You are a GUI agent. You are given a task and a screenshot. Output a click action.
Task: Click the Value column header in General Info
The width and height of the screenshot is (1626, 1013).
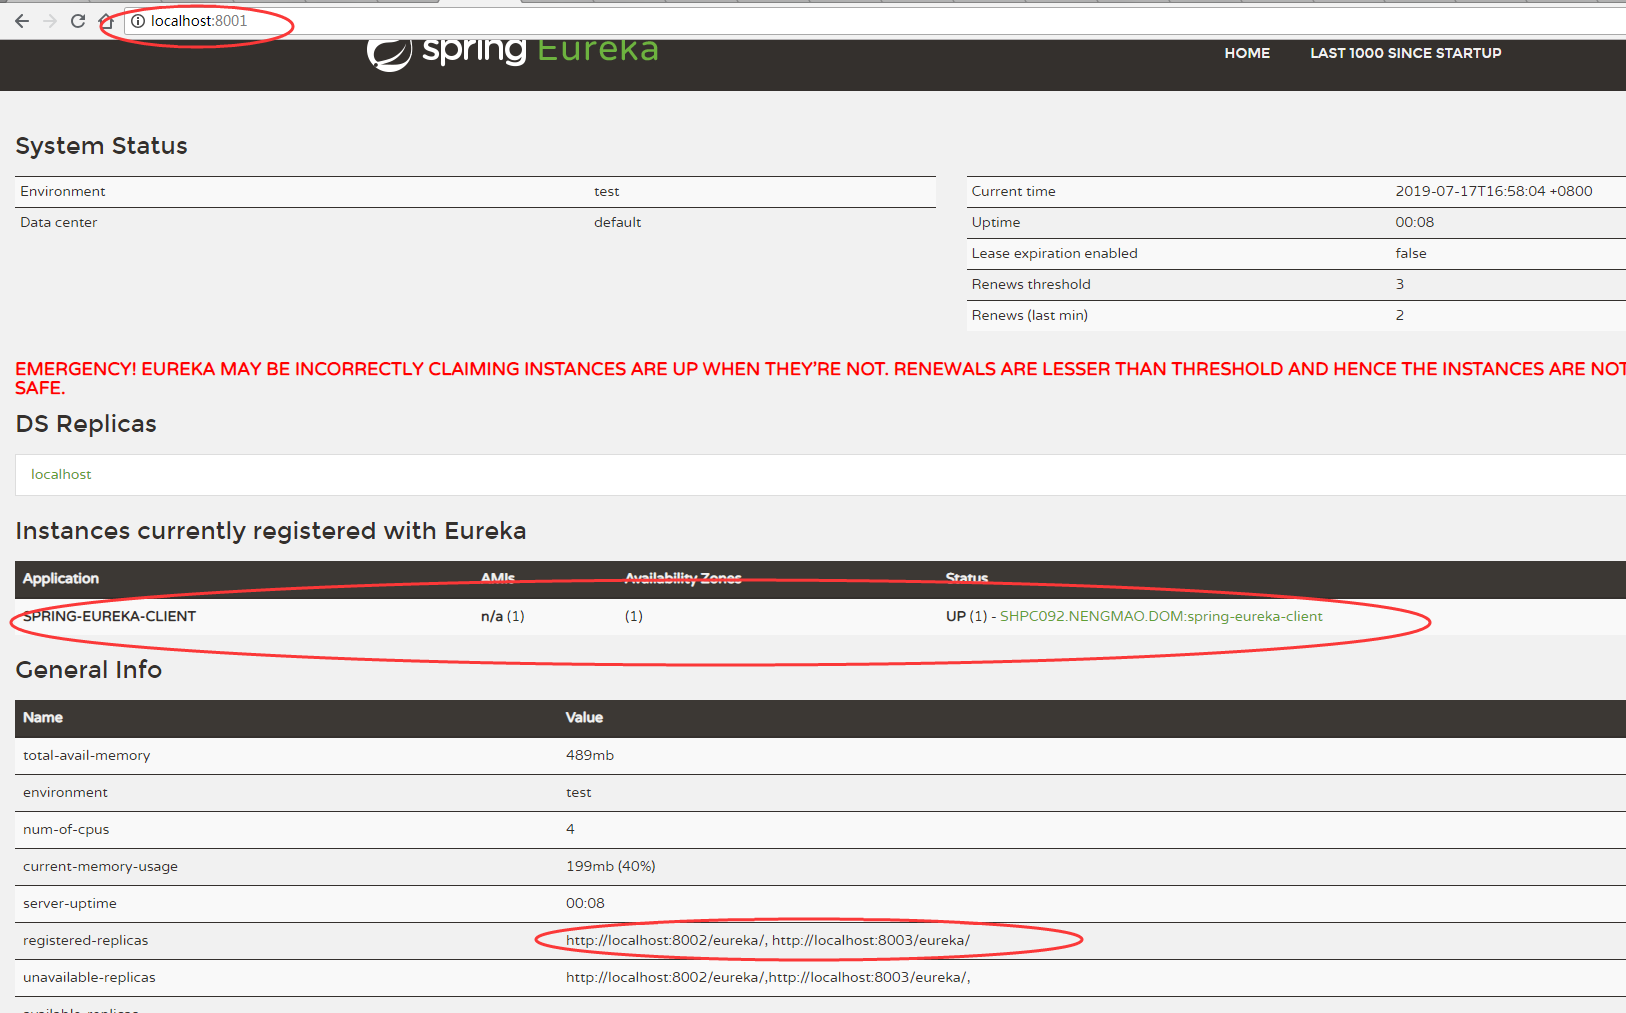click(584, 717)
